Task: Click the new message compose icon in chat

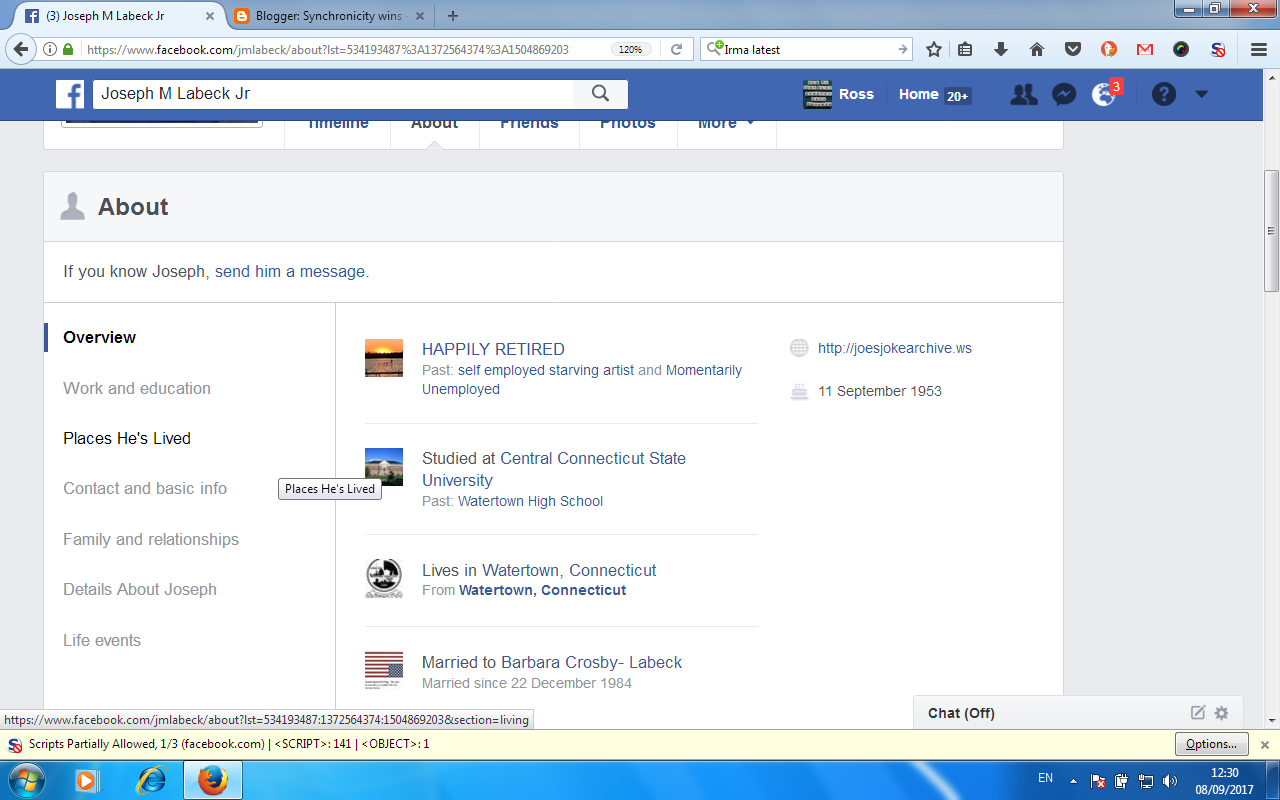Action: click(1198, 713)
